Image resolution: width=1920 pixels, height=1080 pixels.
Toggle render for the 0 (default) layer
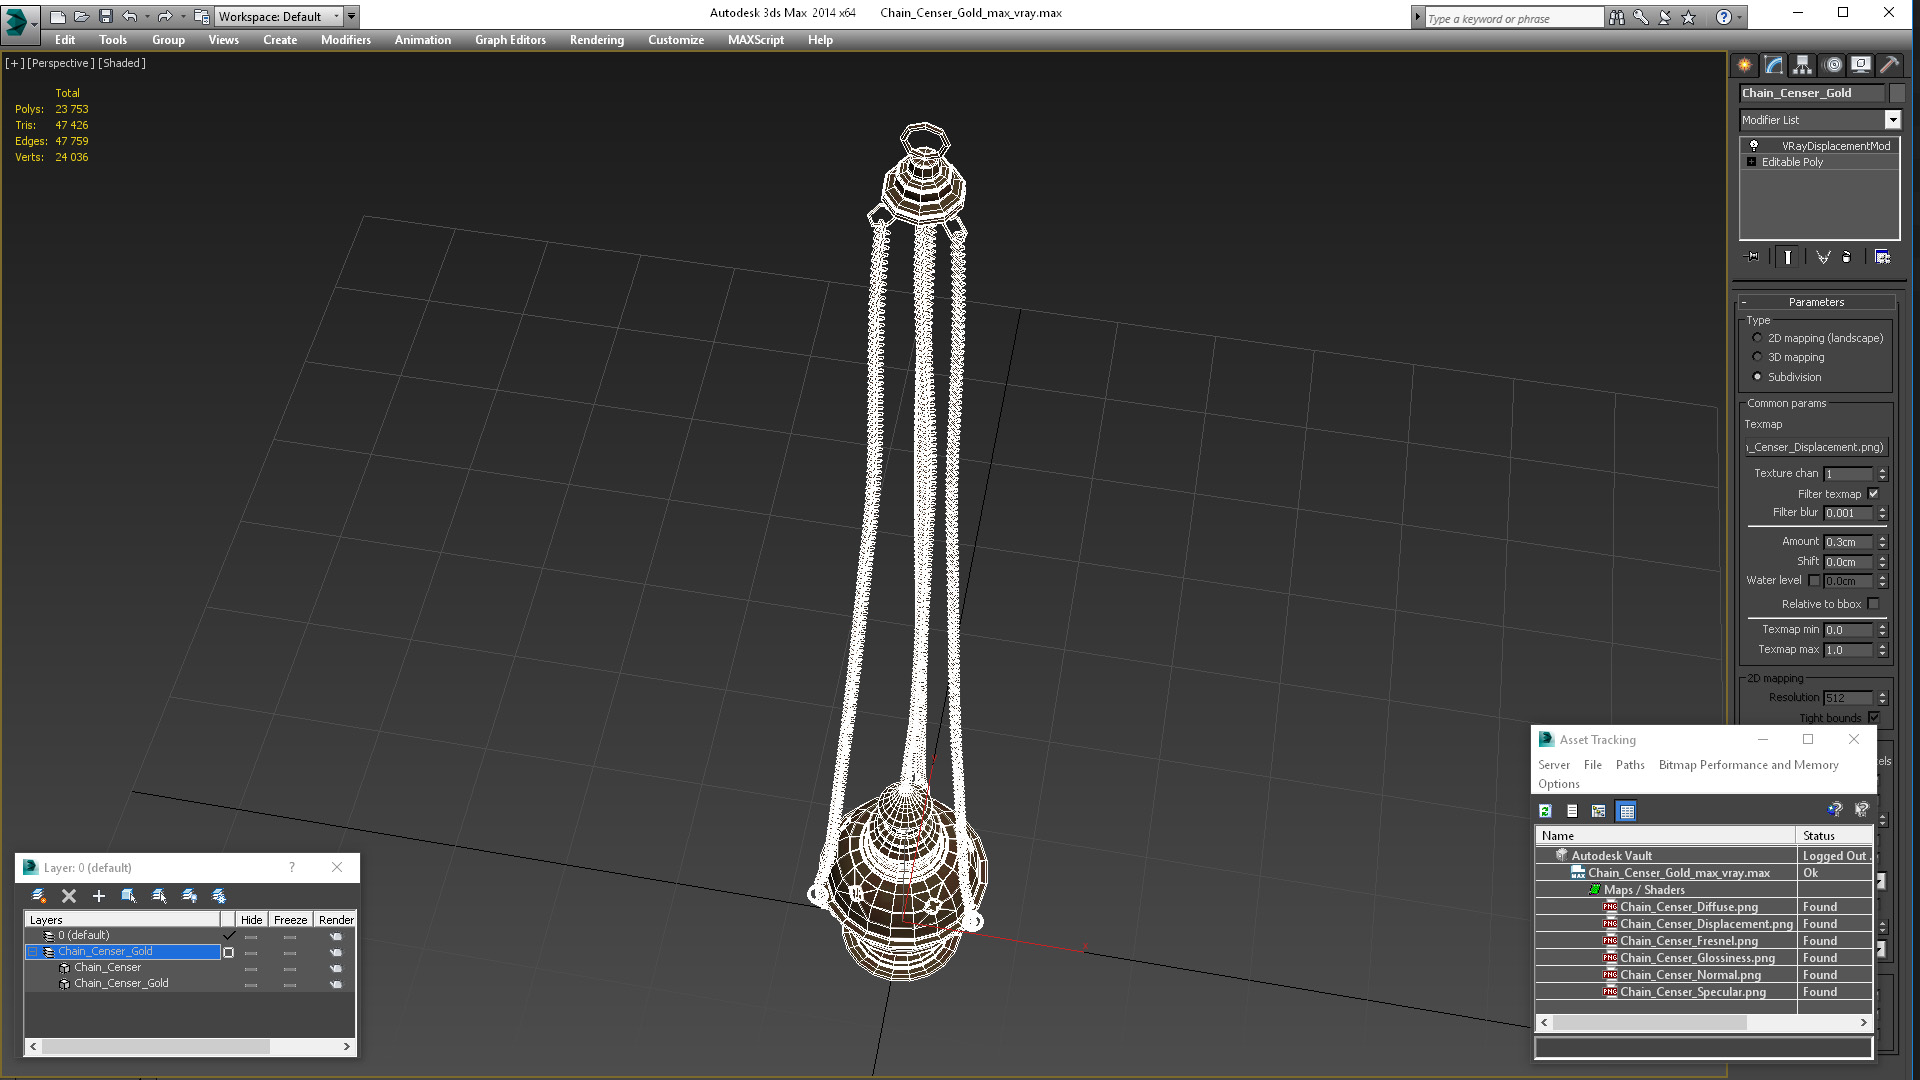(x=336, y=936)
